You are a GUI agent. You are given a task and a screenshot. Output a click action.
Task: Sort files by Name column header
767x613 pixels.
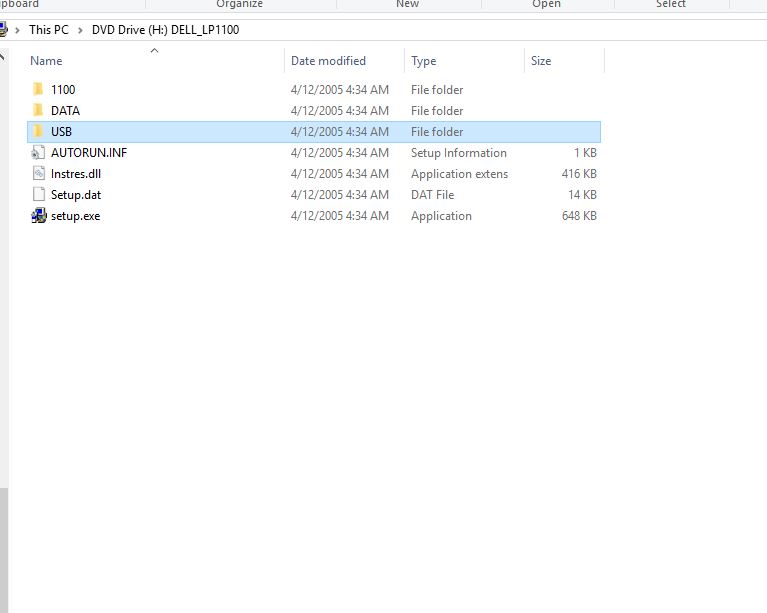click(x=46, y=61)
